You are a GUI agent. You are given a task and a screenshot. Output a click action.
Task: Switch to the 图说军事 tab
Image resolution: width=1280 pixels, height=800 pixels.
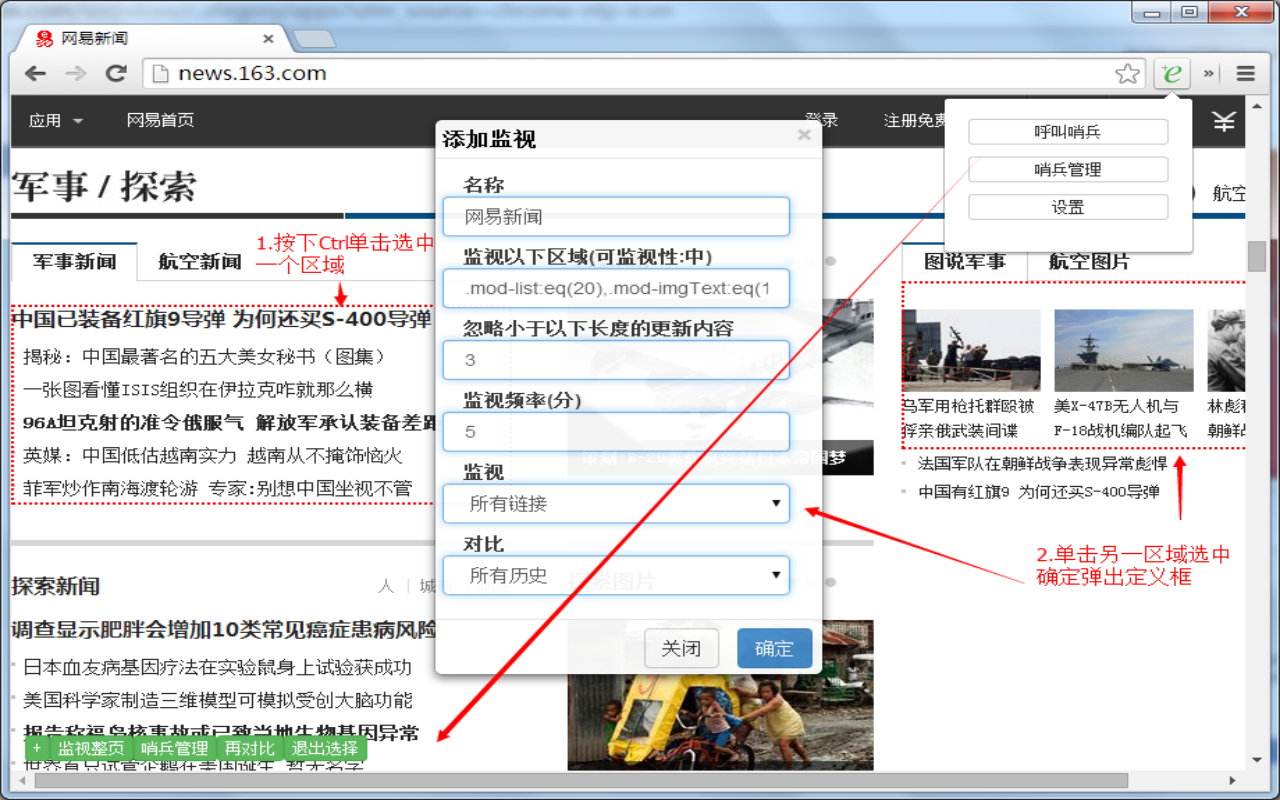tap(965, 262)
